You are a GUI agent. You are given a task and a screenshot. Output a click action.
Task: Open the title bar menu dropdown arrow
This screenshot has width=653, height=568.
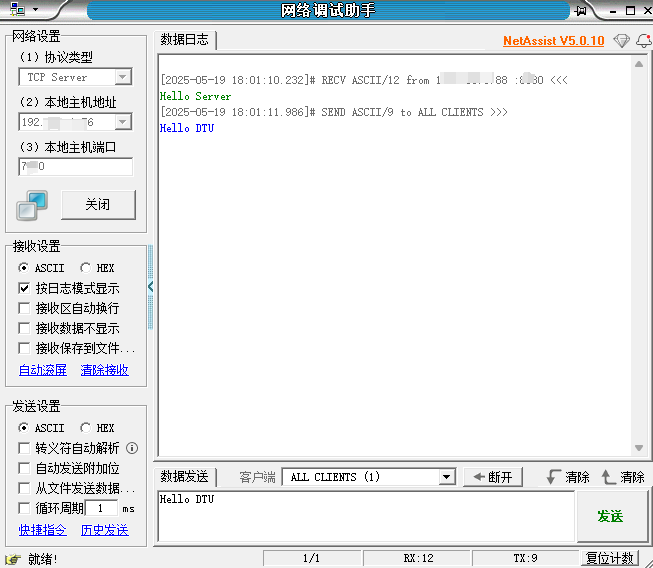click(35, 9)
